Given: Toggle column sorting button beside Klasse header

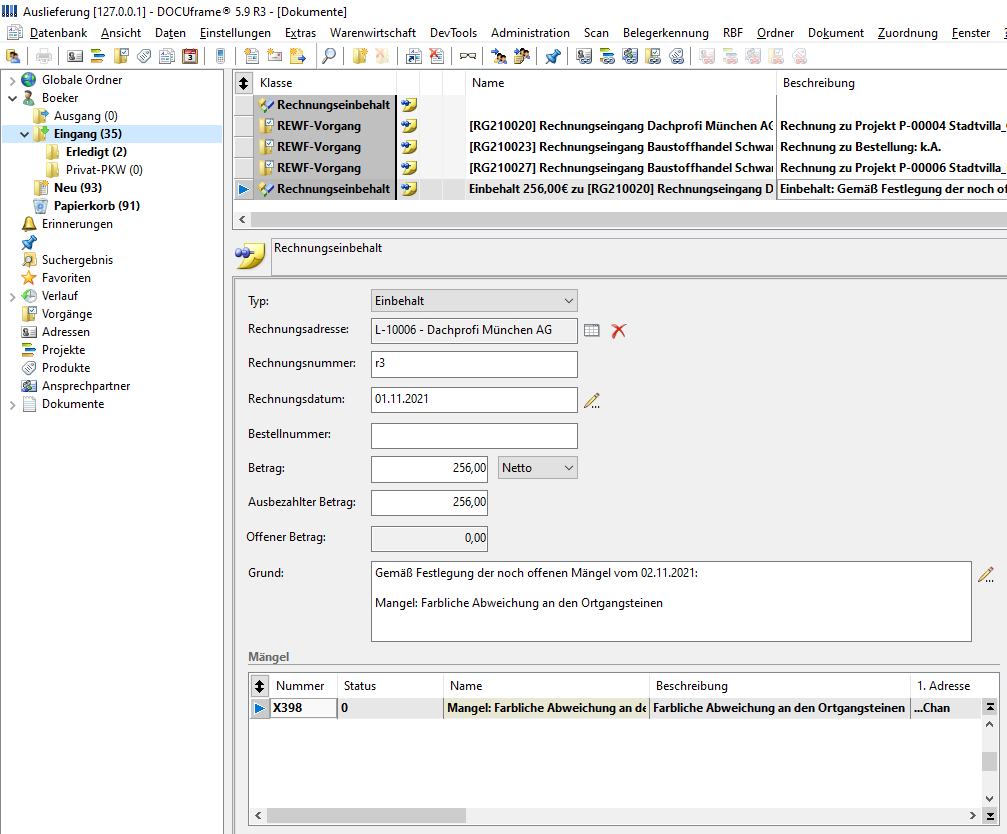Looking at the screenshot, I should (x=243, y=83).
